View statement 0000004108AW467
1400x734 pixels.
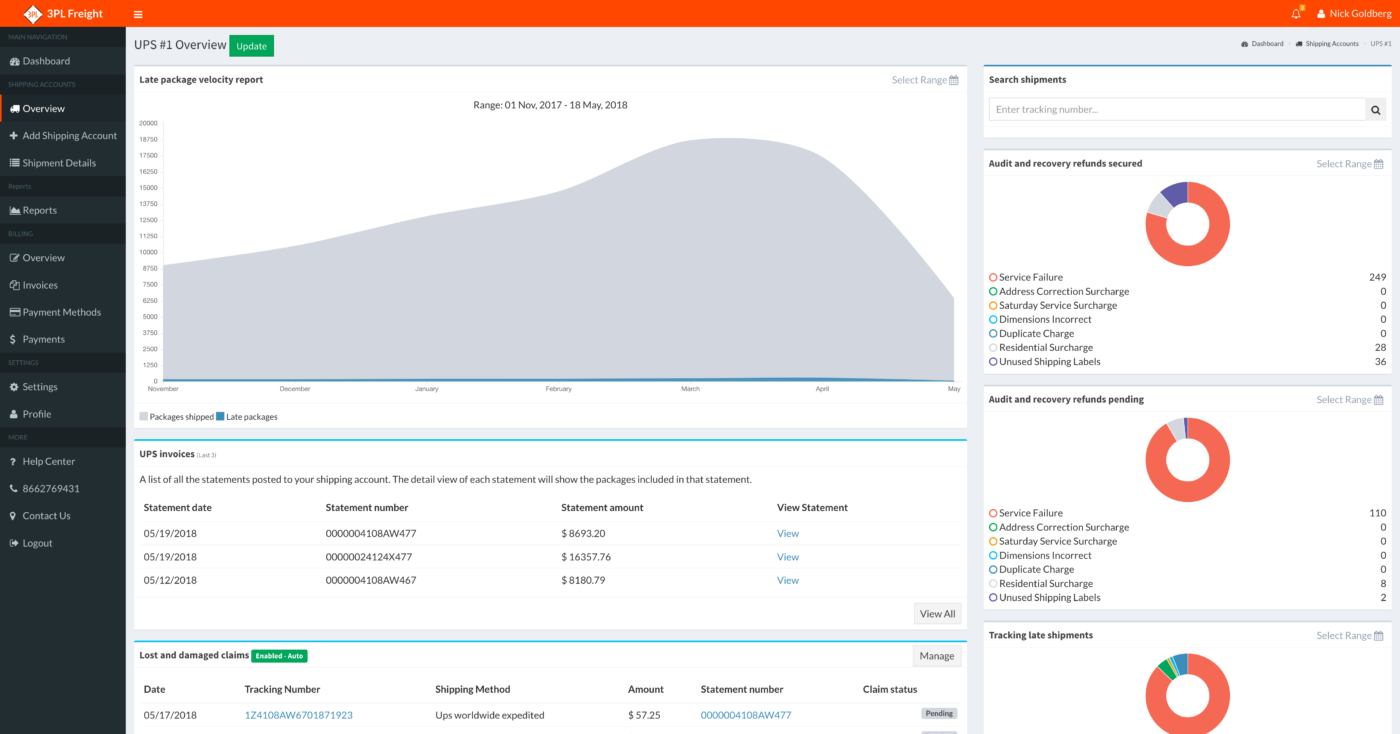(x=788, y=580)
